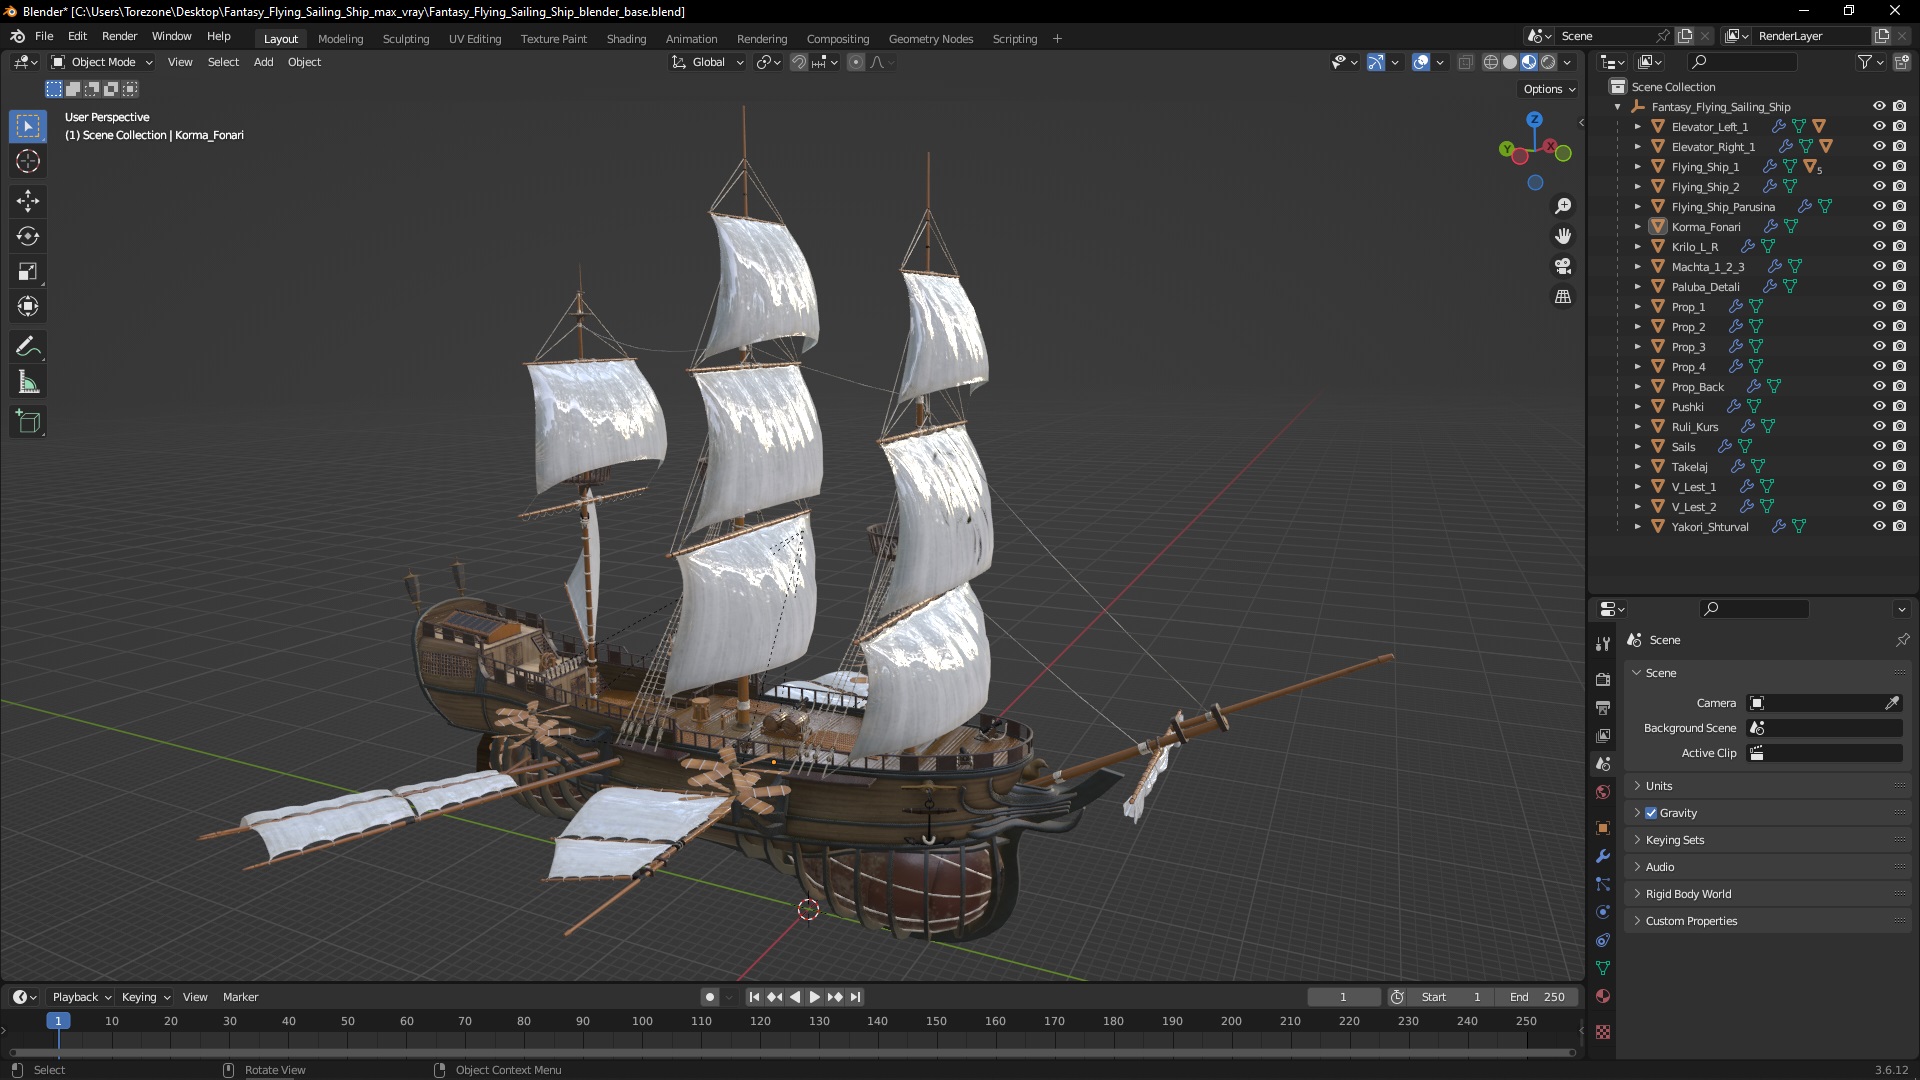Open the View Layer properties tab
The height and width of the screenshot is (1080, 1920).
click(x=1603, y=736)
